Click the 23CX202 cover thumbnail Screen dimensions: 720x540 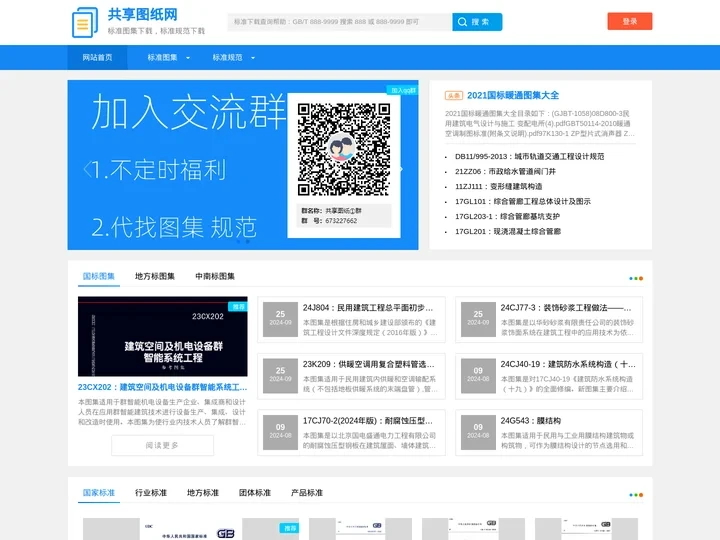click(163, 337)
